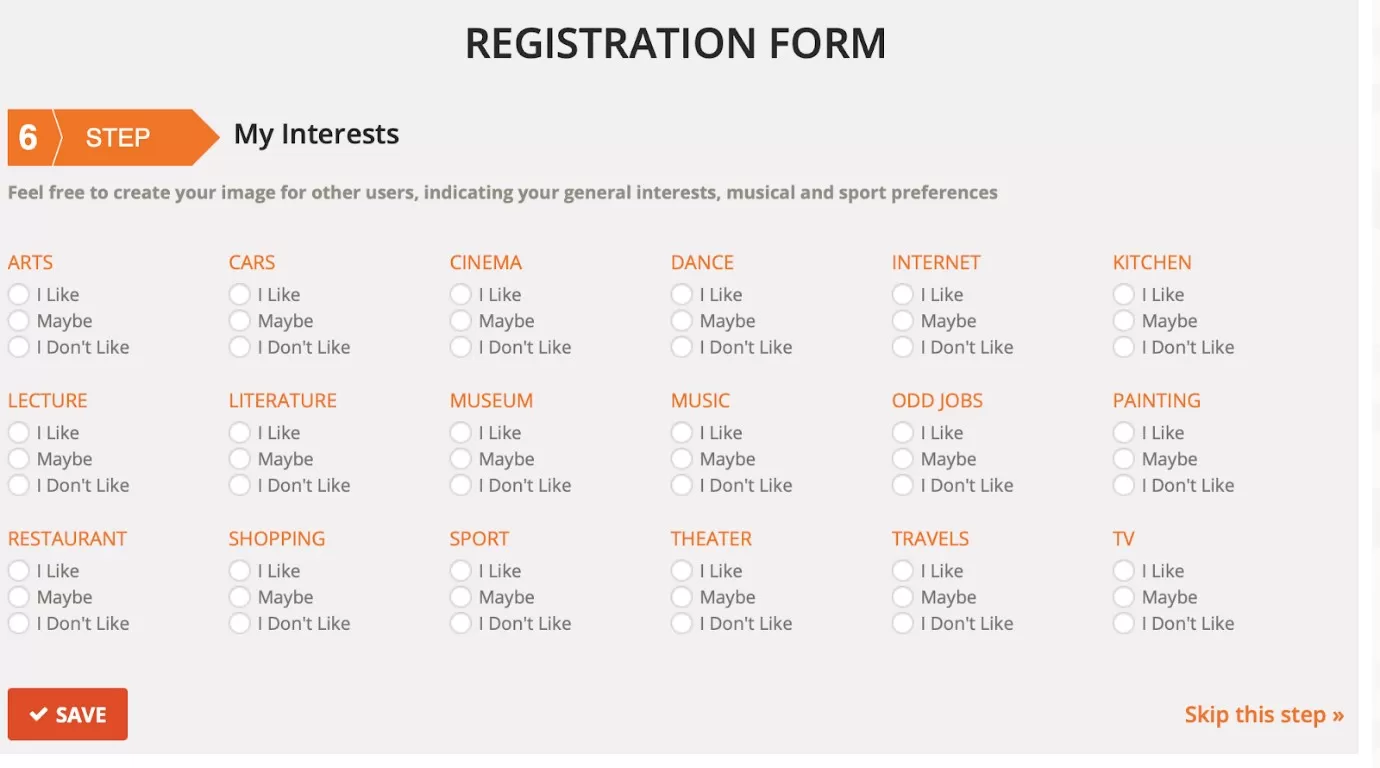
Task: Mark Theater as "I Don't Like"
Action: [681, 623]
